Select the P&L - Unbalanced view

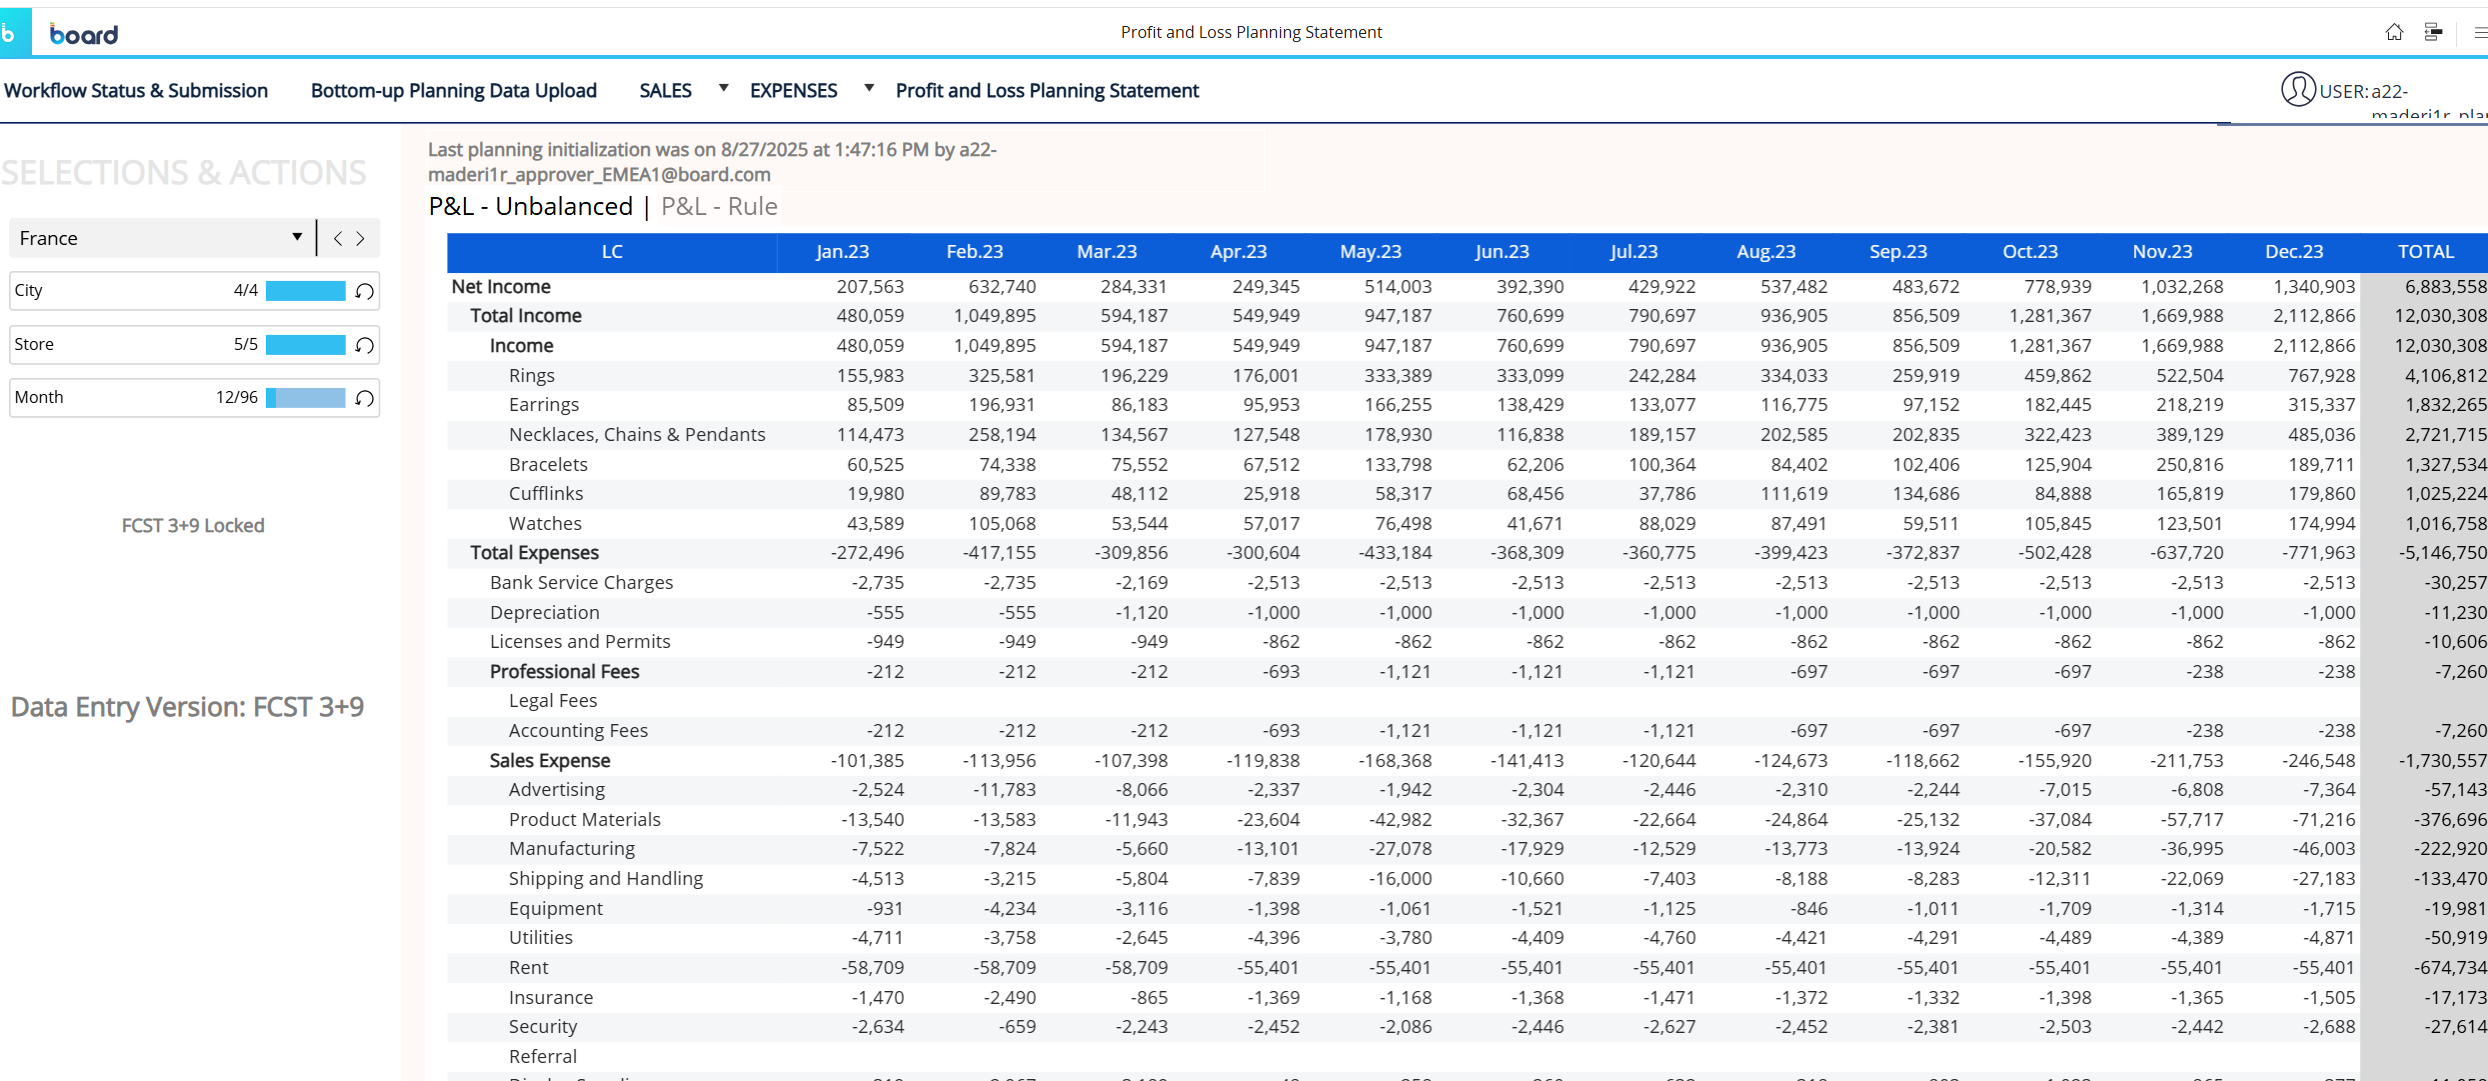pyautogui.click(x=531, y=206)
